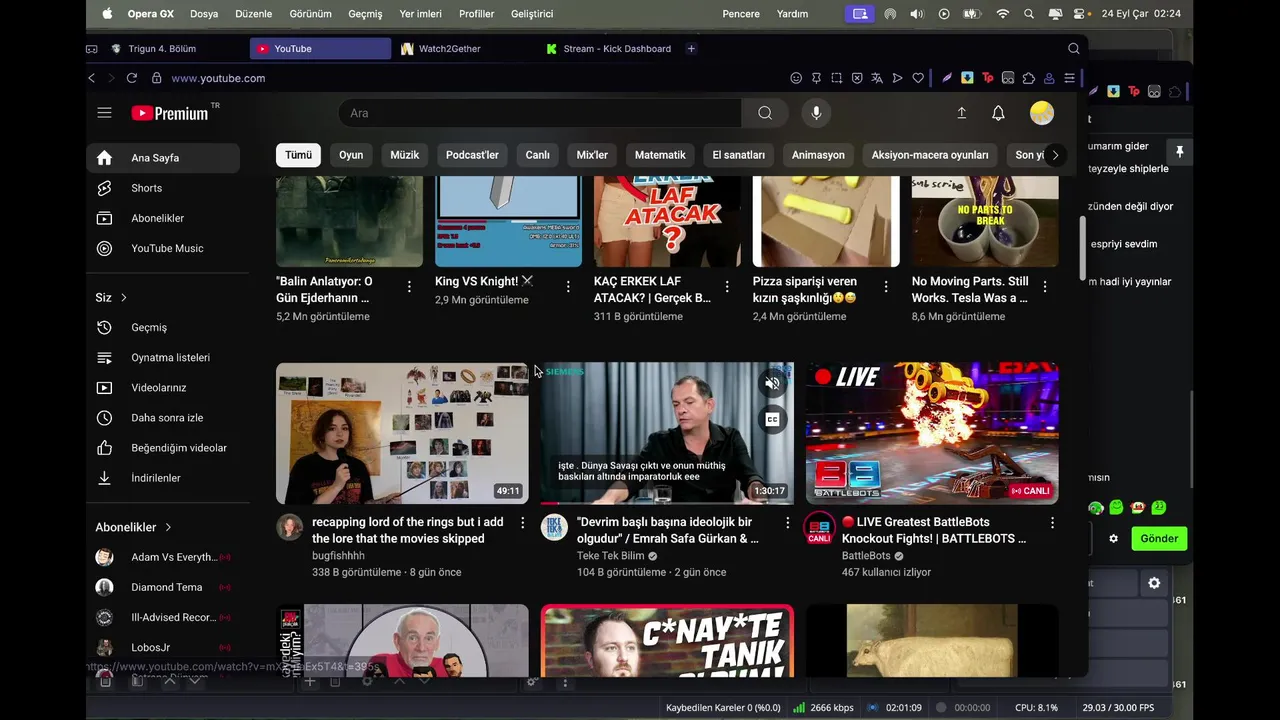Go back to previous page
Viewport: 1280px width, 720px height.
pyautogui.click(x=92, y=78)
